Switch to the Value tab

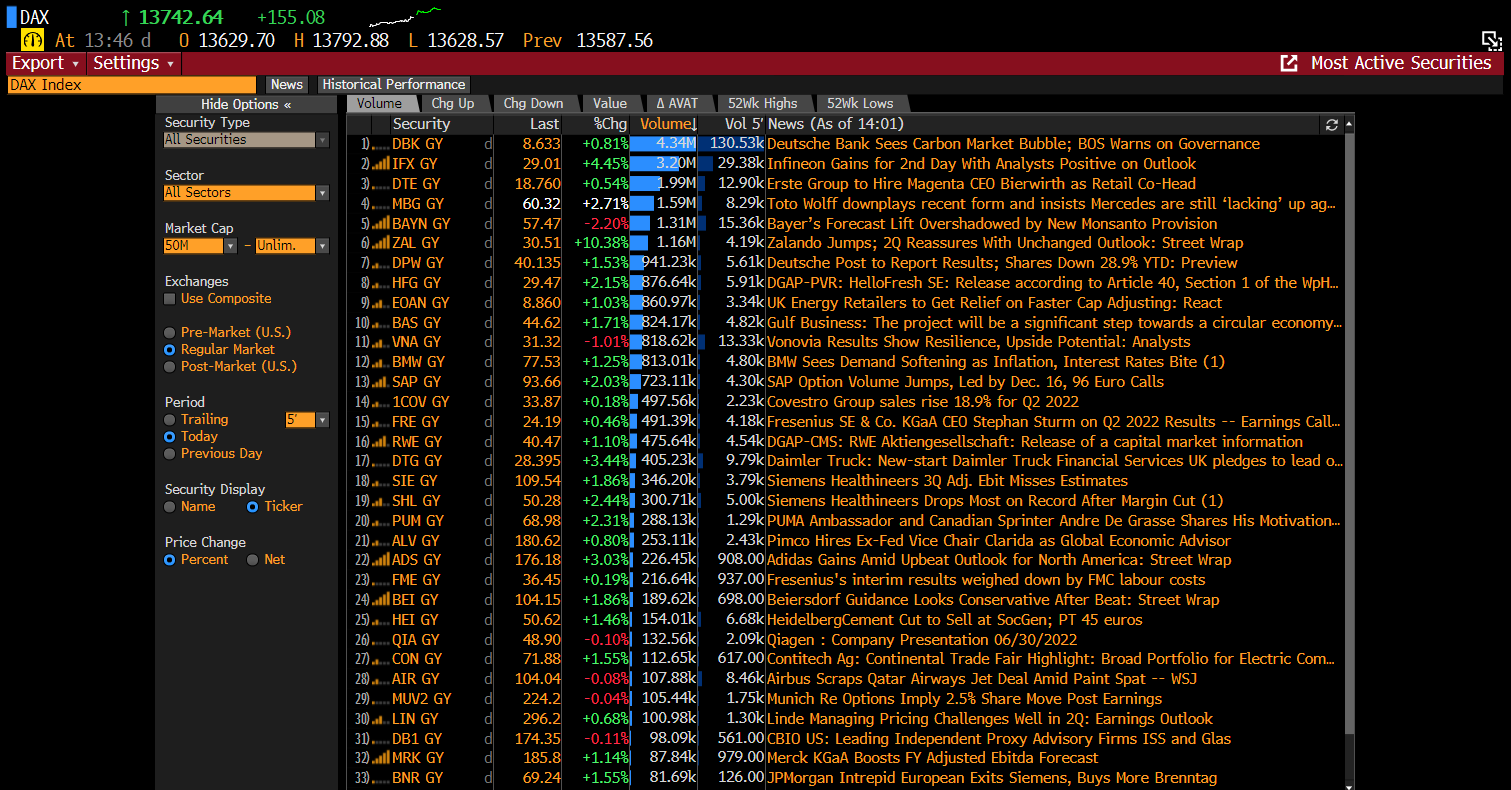610,103
